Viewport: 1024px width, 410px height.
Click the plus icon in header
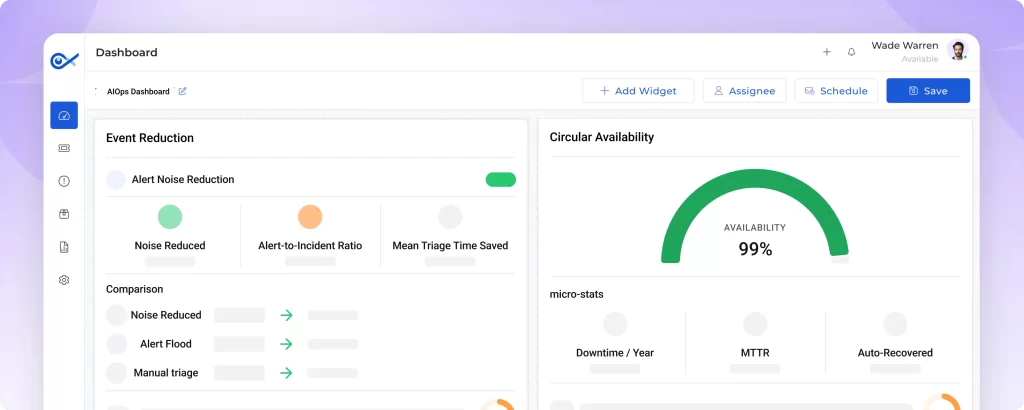coord(826,52)
